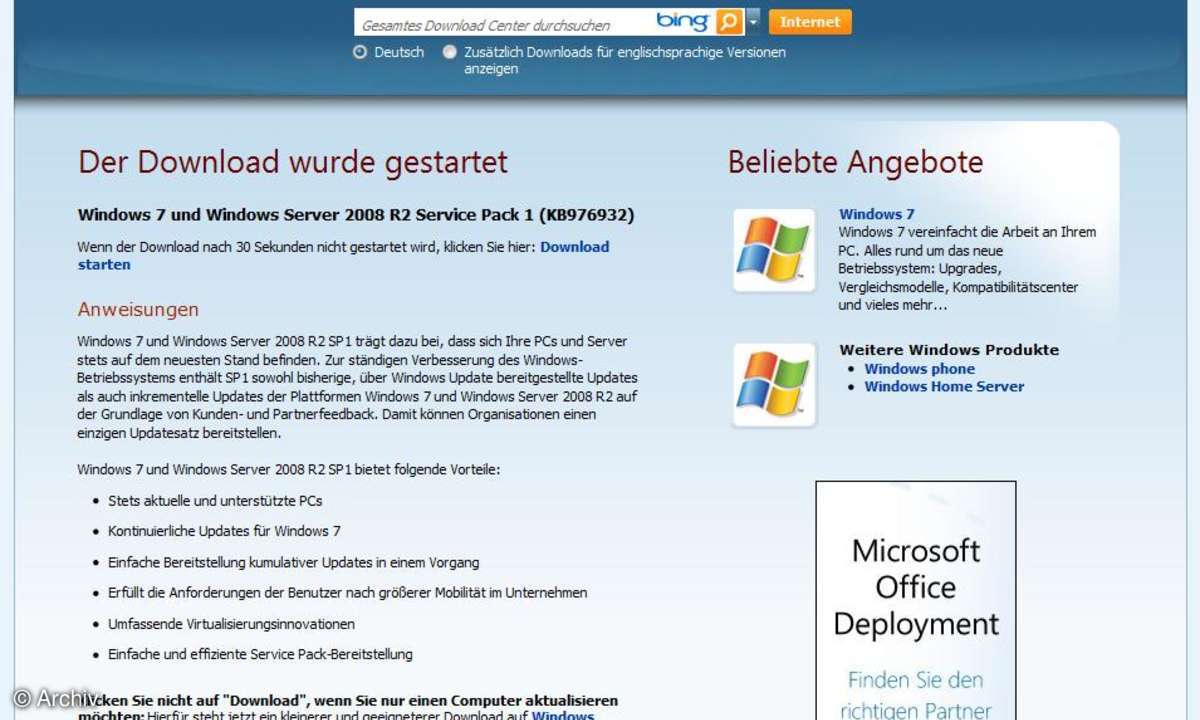Click bullet "Einfache und effiziente Service Pack-Bereitstellung"
1200x720 pixels.
click(260, 655)
